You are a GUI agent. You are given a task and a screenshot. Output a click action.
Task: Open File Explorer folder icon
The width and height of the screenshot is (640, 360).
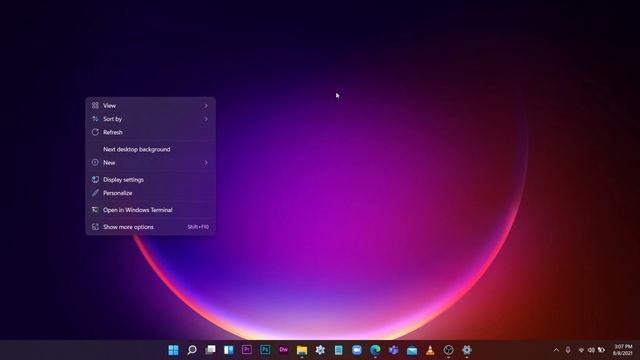click(x=302, y=350)
